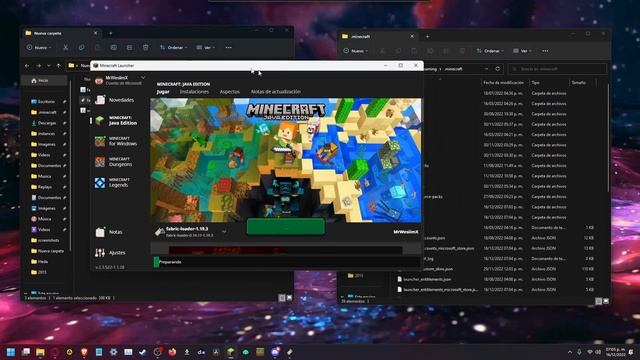
Task: Switch to the Jugar tab
Action: tap(163, 92)
